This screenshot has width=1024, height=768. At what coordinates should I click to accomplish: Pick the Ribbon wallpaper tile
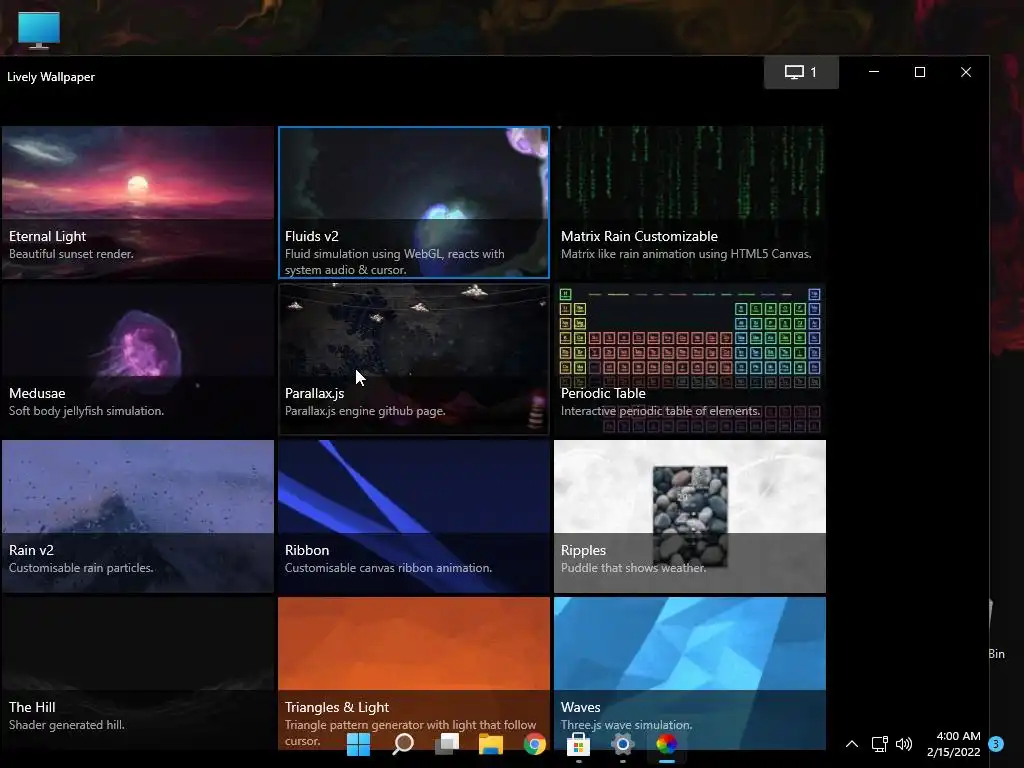pyautogui.click(x=414, y=517)
